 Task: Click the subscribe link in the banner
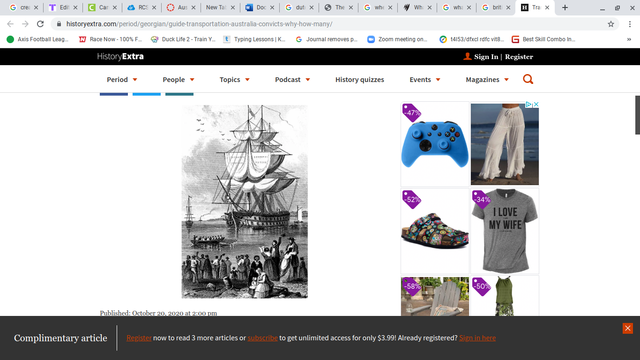click(262, 338)
